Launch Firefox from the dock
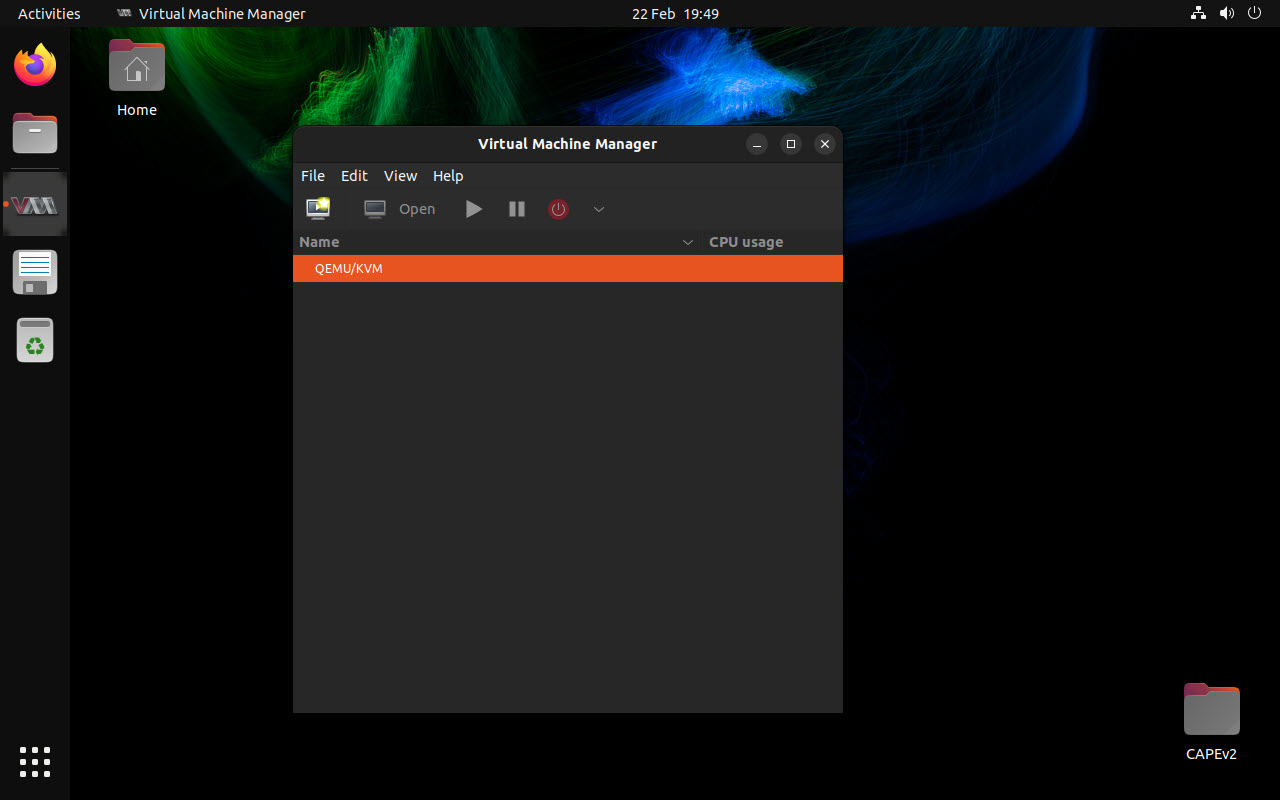1280x800 pixels. [34, 64]
